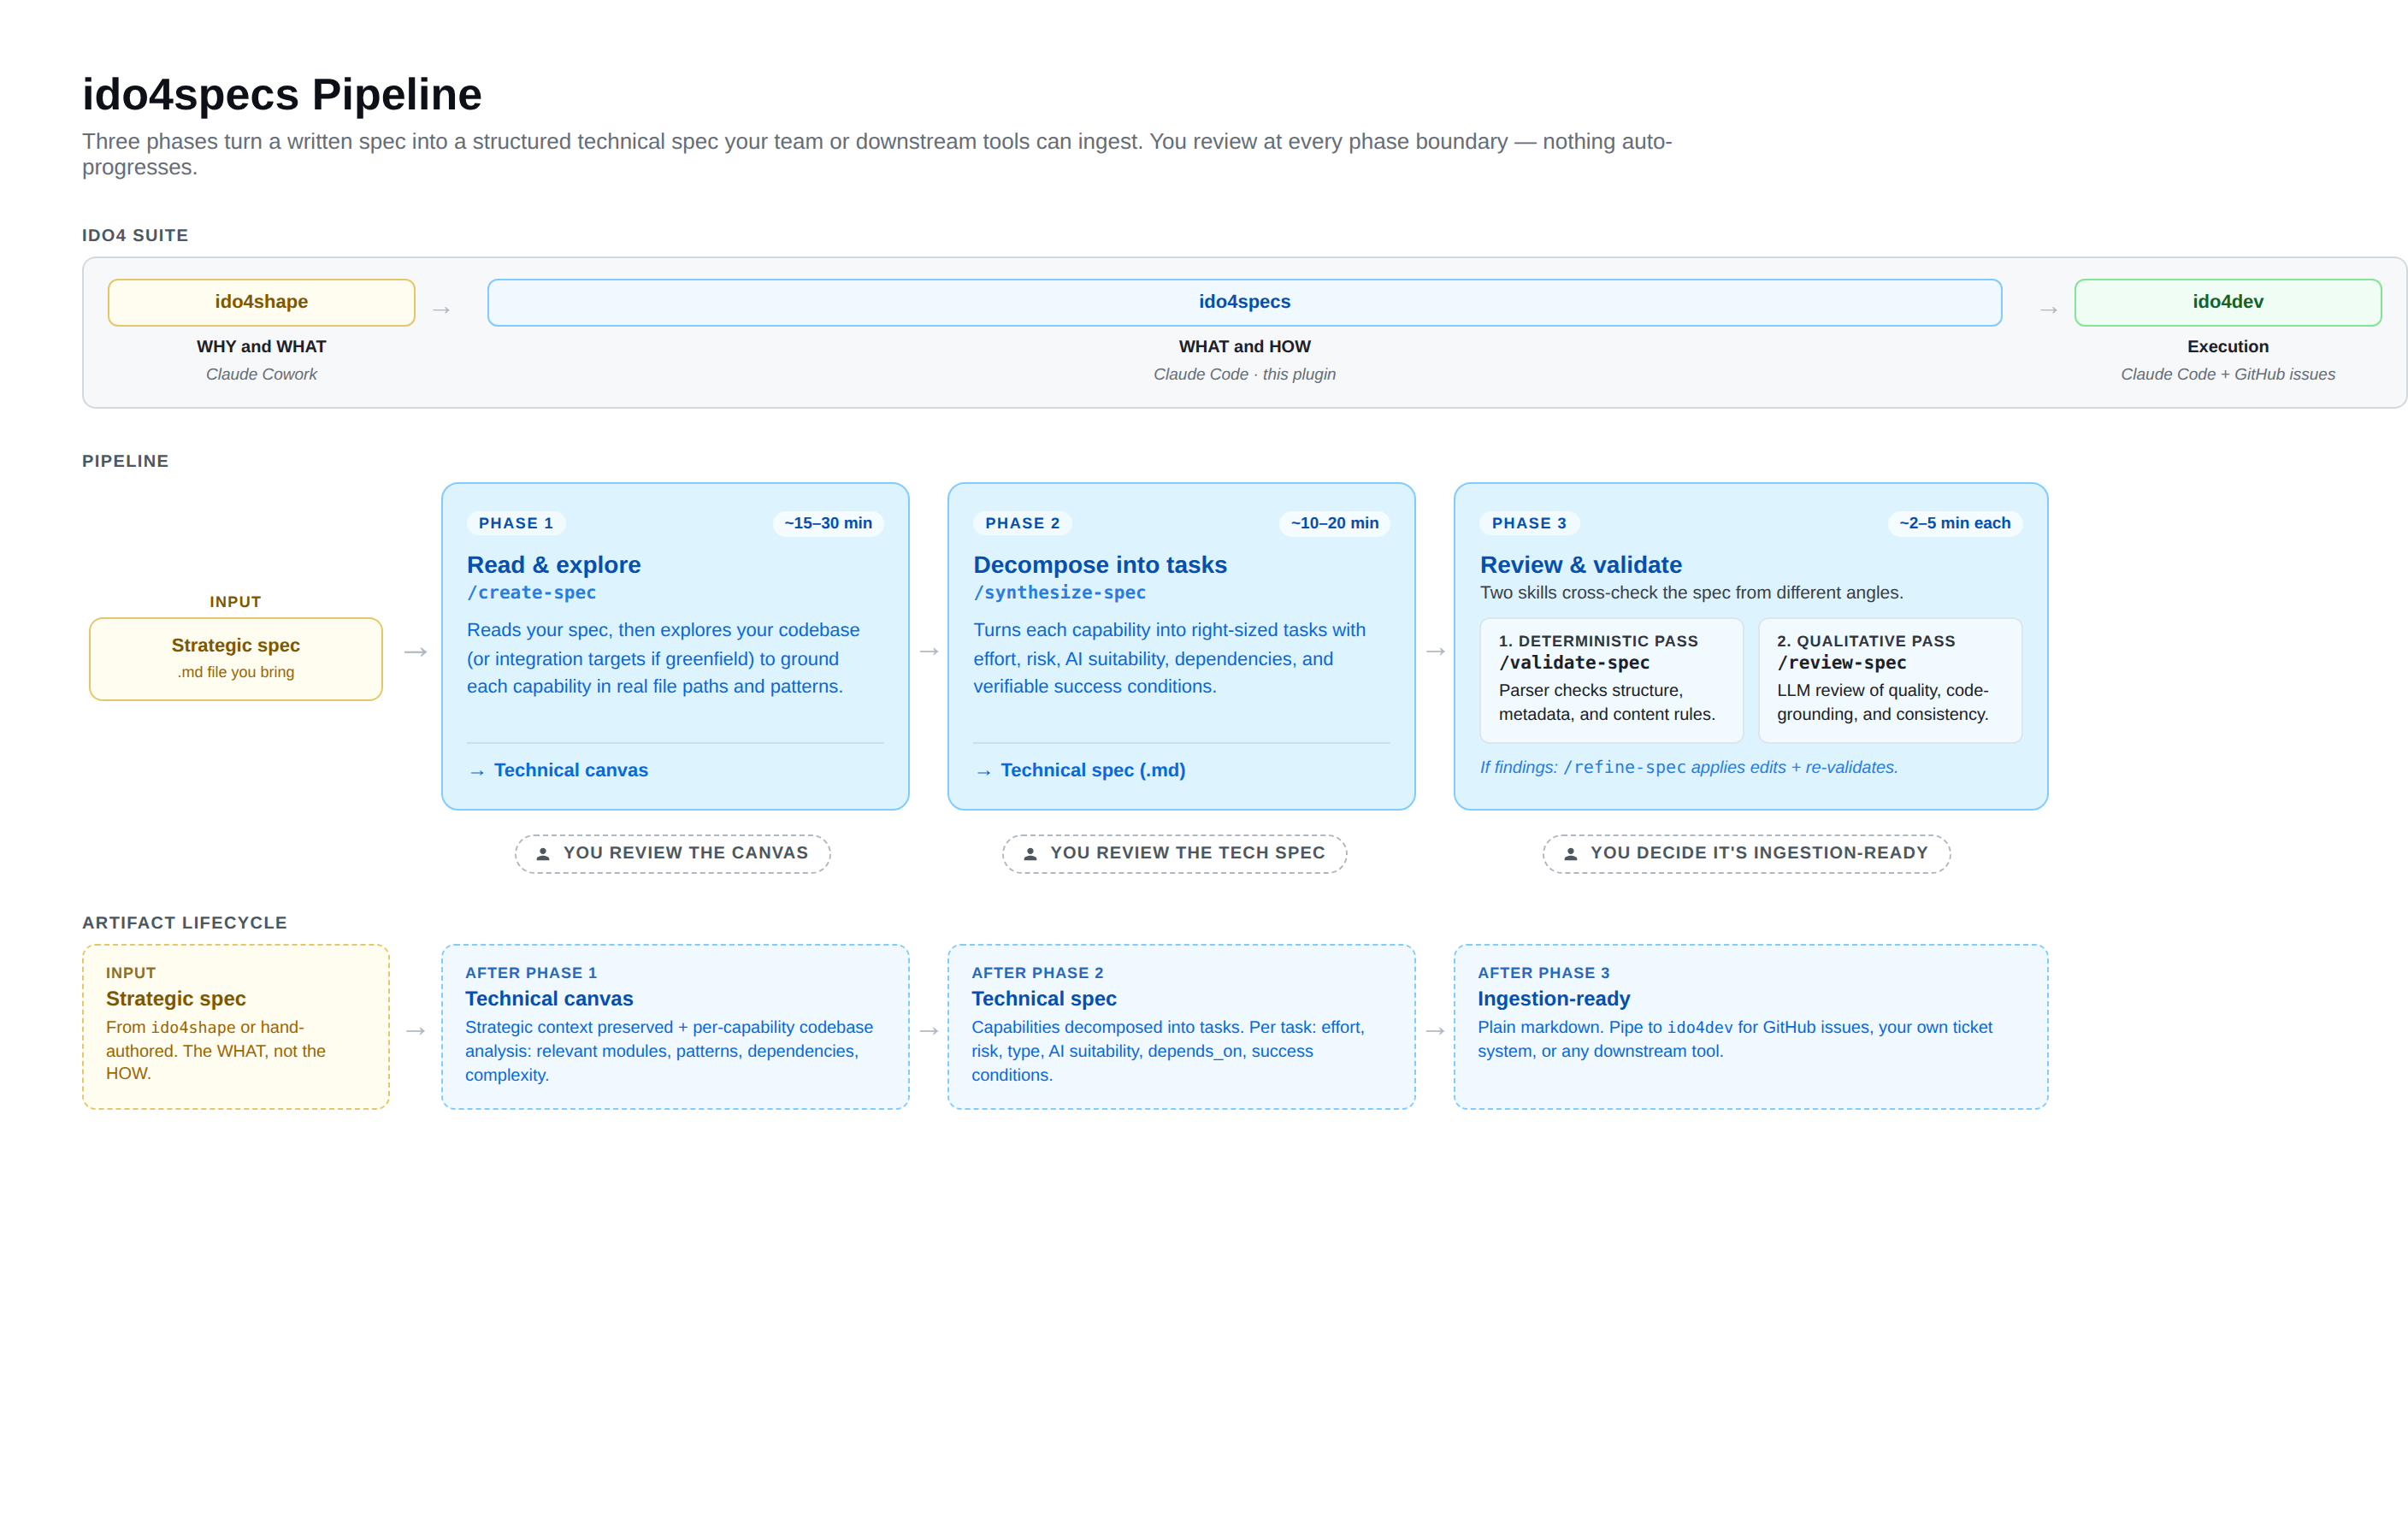Image resolution: width=2408 pixels, height=1539 pixels.
Task: Click arrow between lifecycle Input and After Phase 1
Action: 415,1031
